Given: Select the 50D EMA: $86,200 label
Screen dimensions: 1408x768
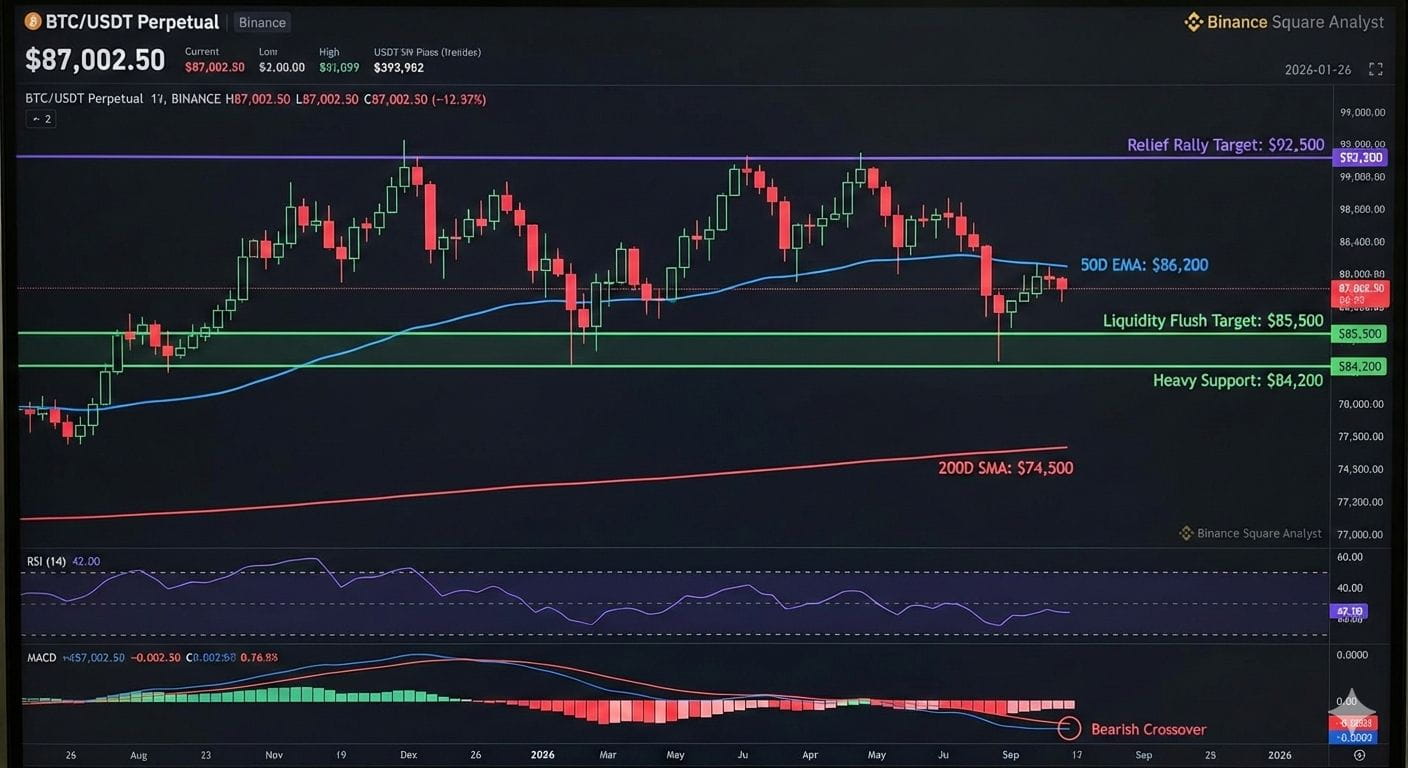Looking at the screenshot, I should pyautogui.click(x=1144, y=265).
